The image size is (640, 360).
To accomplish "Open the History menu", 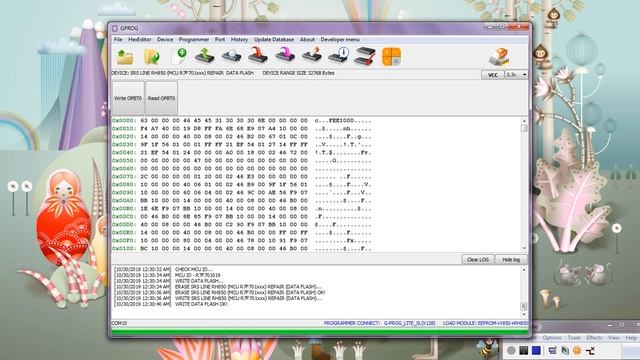I will [x=240, y=40].
